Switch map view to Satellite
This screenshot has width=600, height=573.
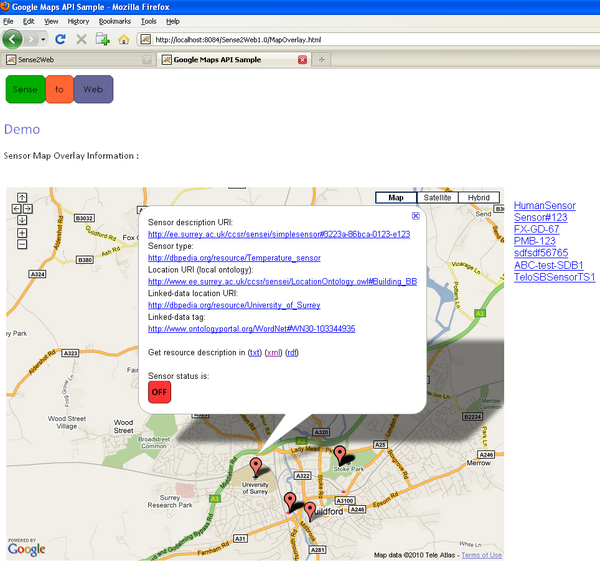[x=437, y=198]
